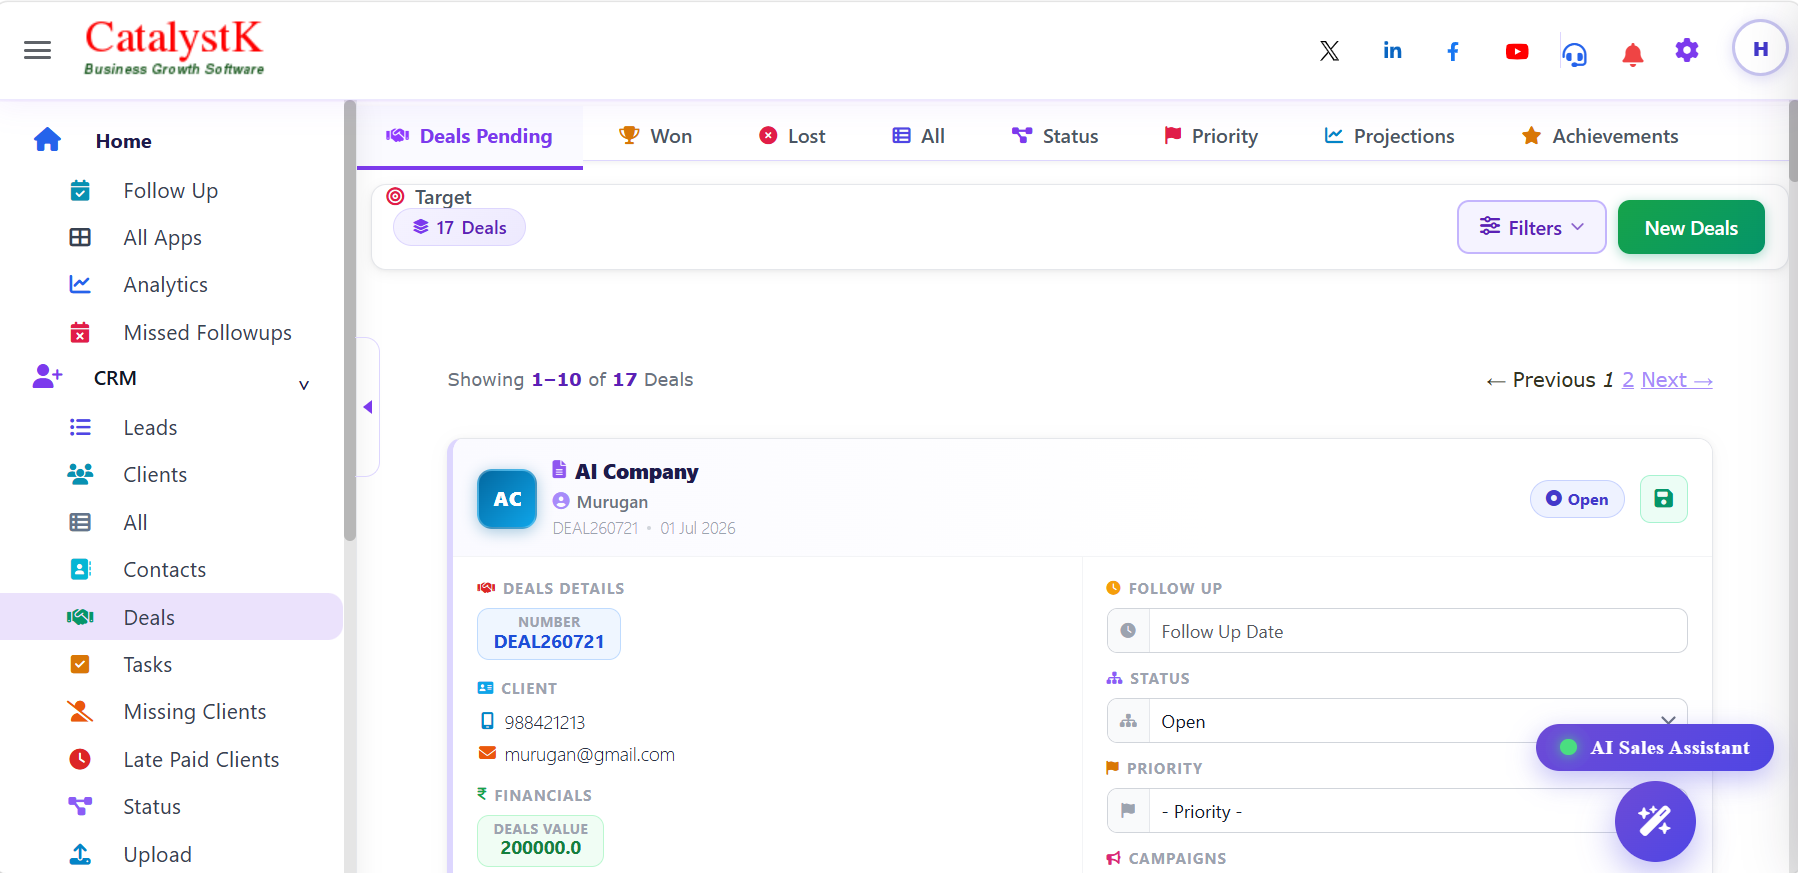Switch to the Status tab
1798x873 pixels.
(1055, 136)
